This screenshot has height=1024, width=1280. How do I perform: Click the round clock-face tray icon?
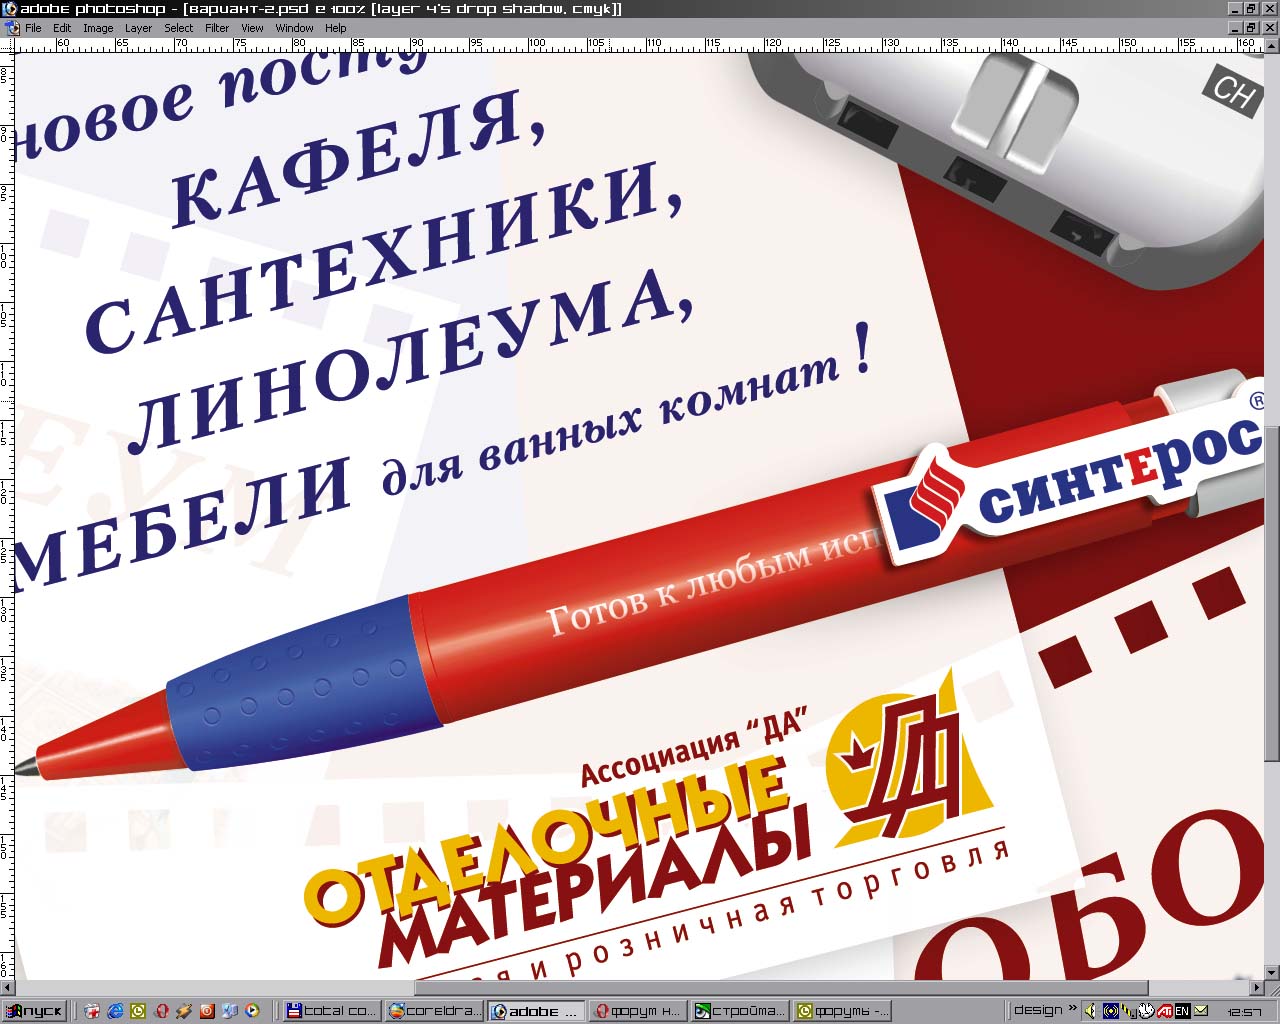tap(1146, 1011)
